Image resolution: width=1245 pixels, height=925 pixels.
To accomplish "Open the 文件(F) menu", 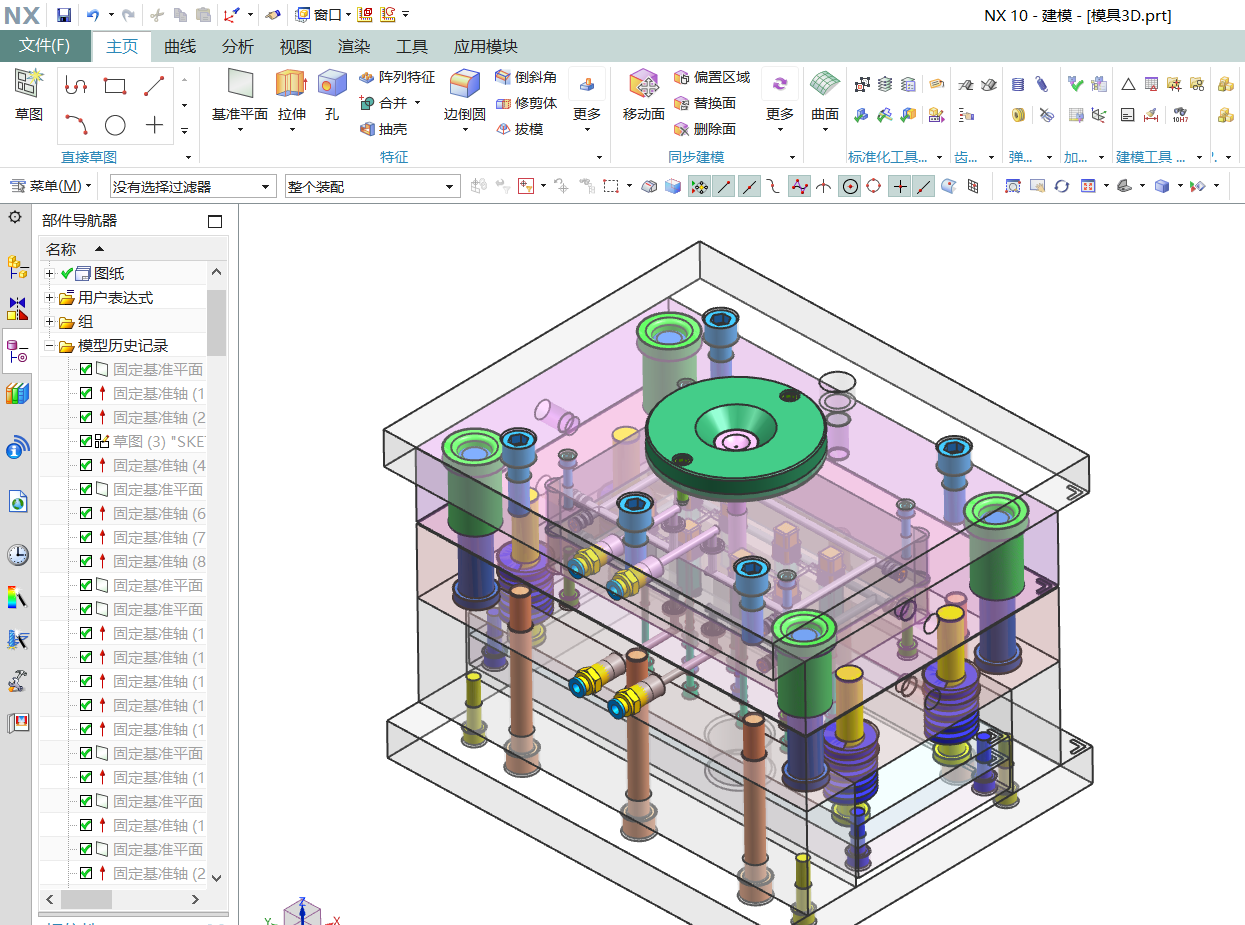I will click(45, 46).
